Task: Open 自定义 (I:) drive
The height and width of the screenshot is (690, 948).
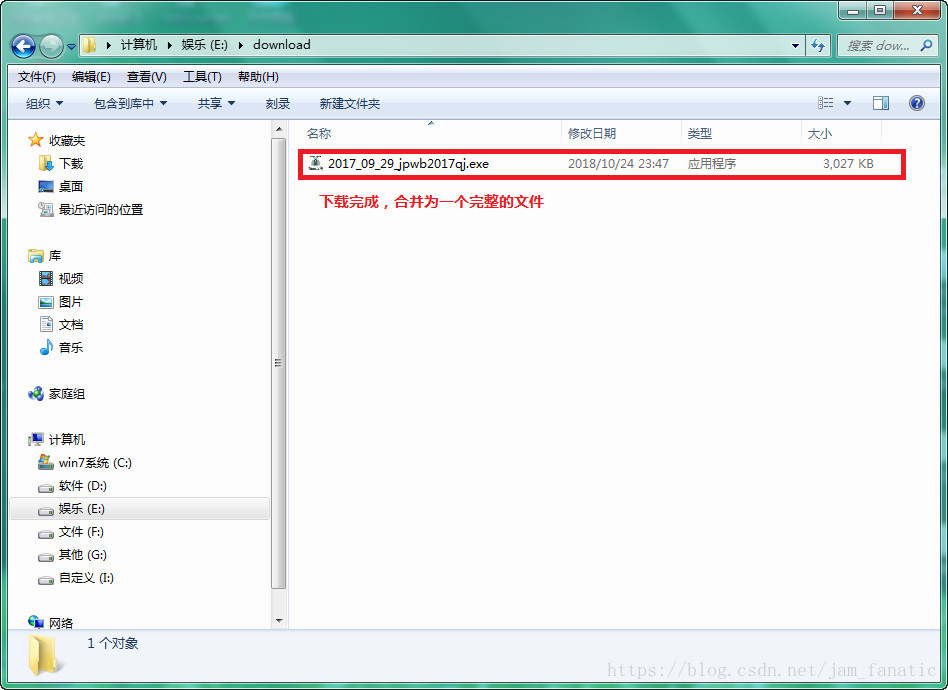Action: click(x=86, y=578)
